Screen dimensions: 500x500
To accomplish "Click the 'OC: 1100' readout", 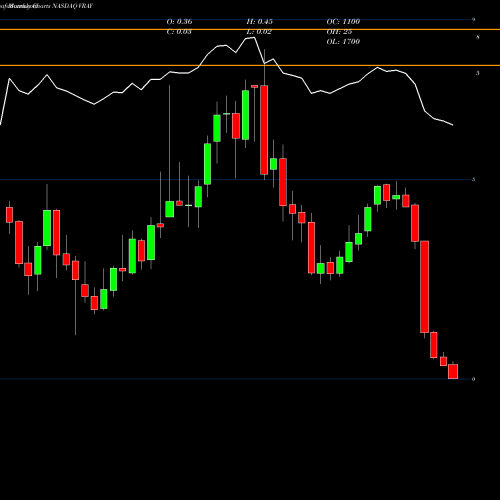I will (343, 22).
